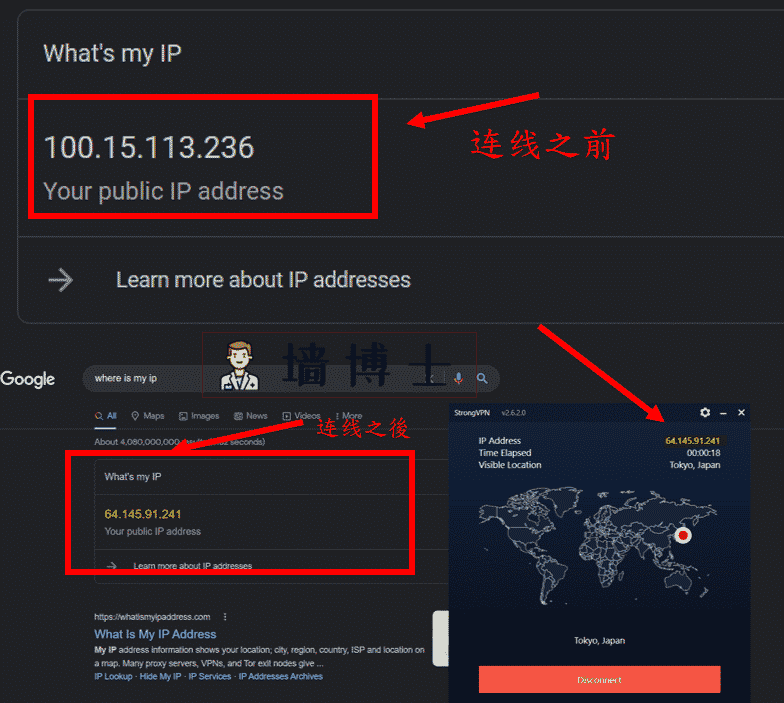Switch to the Maps search tab

148,416
